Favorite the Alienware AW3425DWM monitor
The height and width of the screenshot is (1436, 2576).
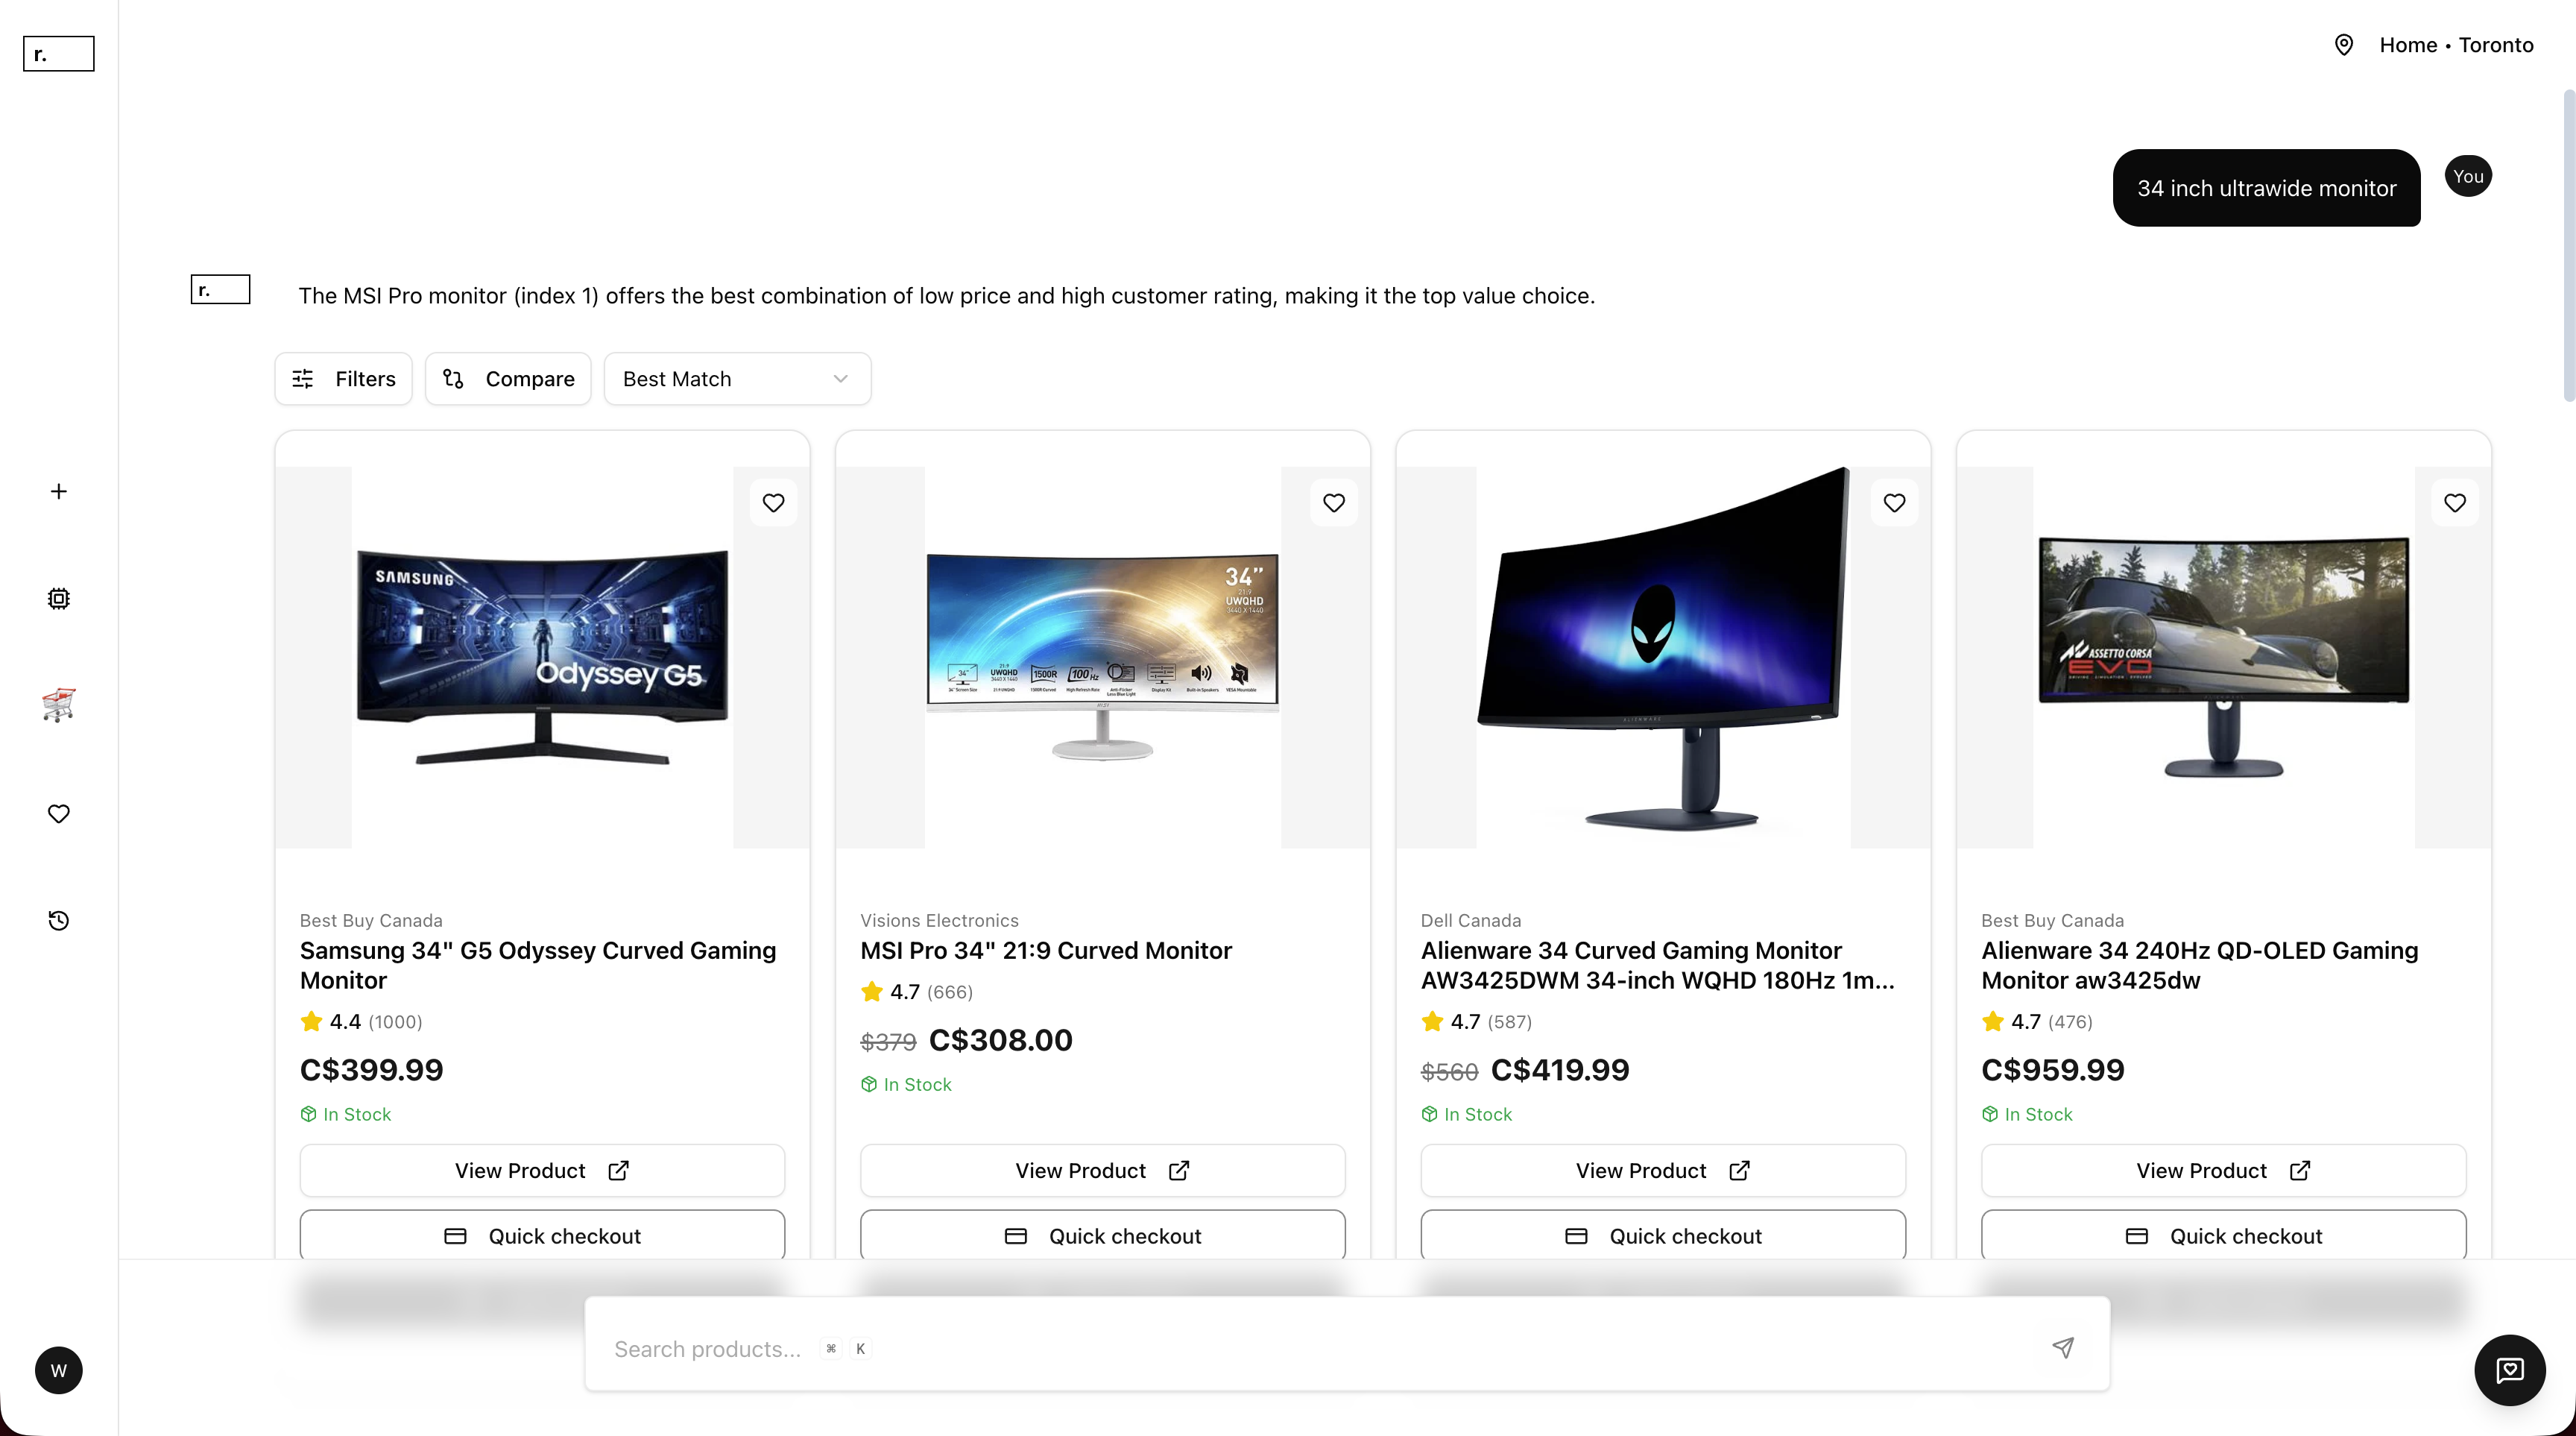(1894, 502)
